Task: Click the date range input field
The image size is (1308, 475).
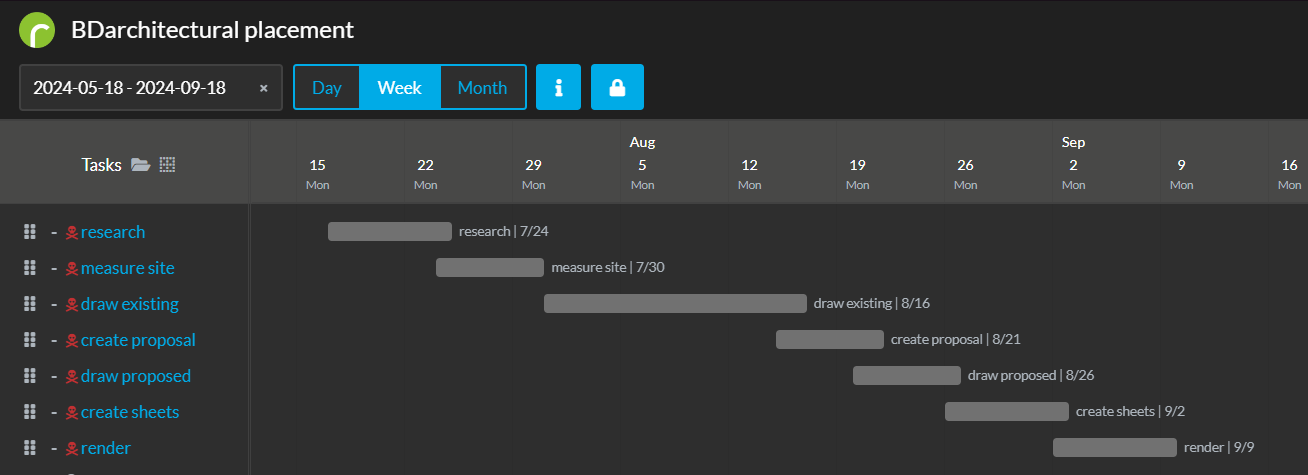Action: tap(151, 87)
